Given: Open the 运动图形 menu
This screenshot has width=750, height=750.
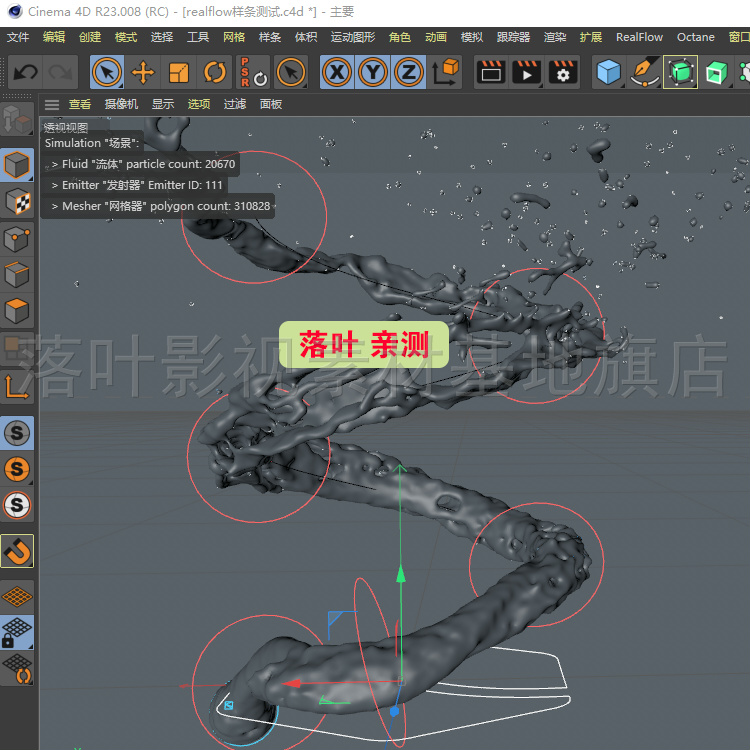Looking at the screenshot, I should coord(353,37).
